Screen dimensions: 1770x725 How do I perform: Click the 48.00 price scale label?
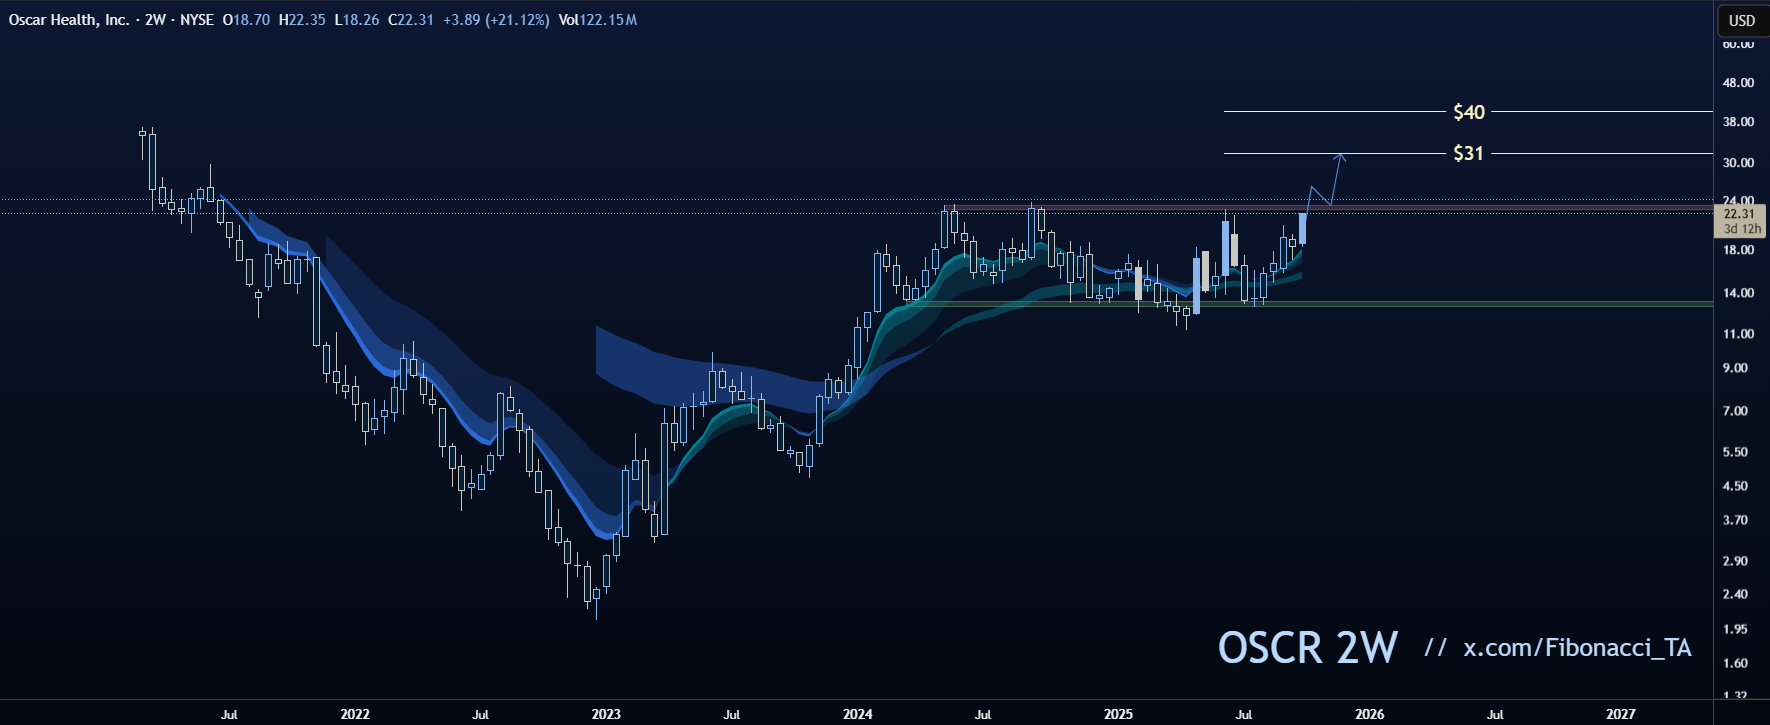click(x=1737, y=83)
